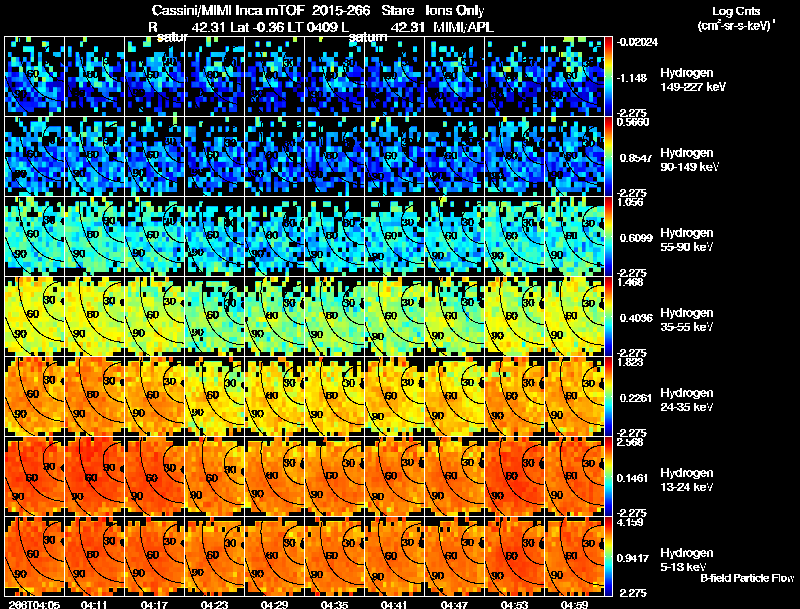Click the 0.5660 scale maximum value

click(633, 122)
